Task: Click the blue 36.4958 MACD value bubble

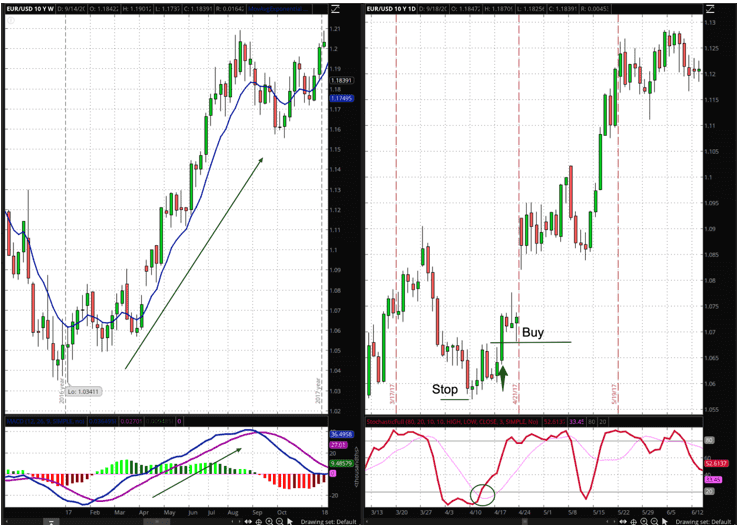Action: tap(341, 434)
